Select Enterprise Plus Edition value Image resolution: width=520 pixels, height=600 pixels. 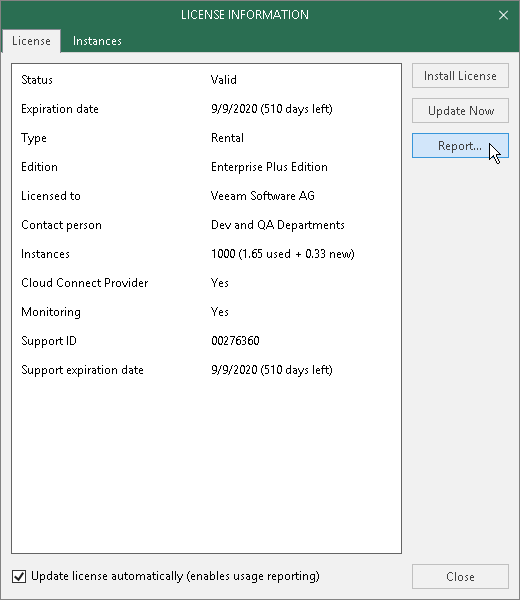coord(269,167)
